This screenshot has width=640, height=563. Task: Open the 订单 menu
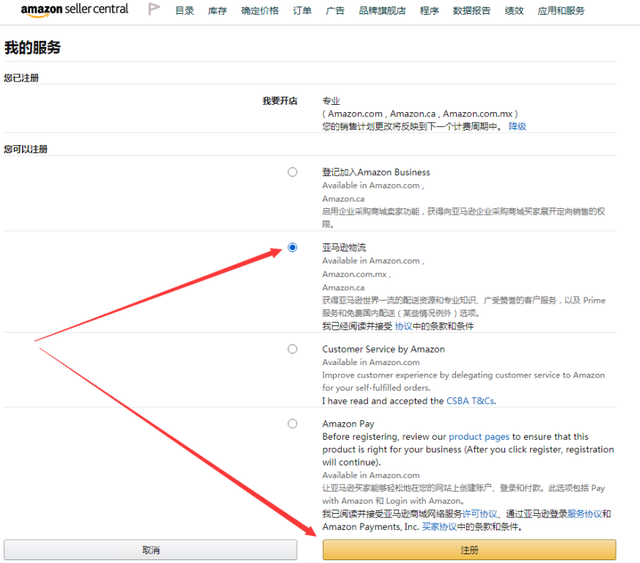(x=302, y=11)
